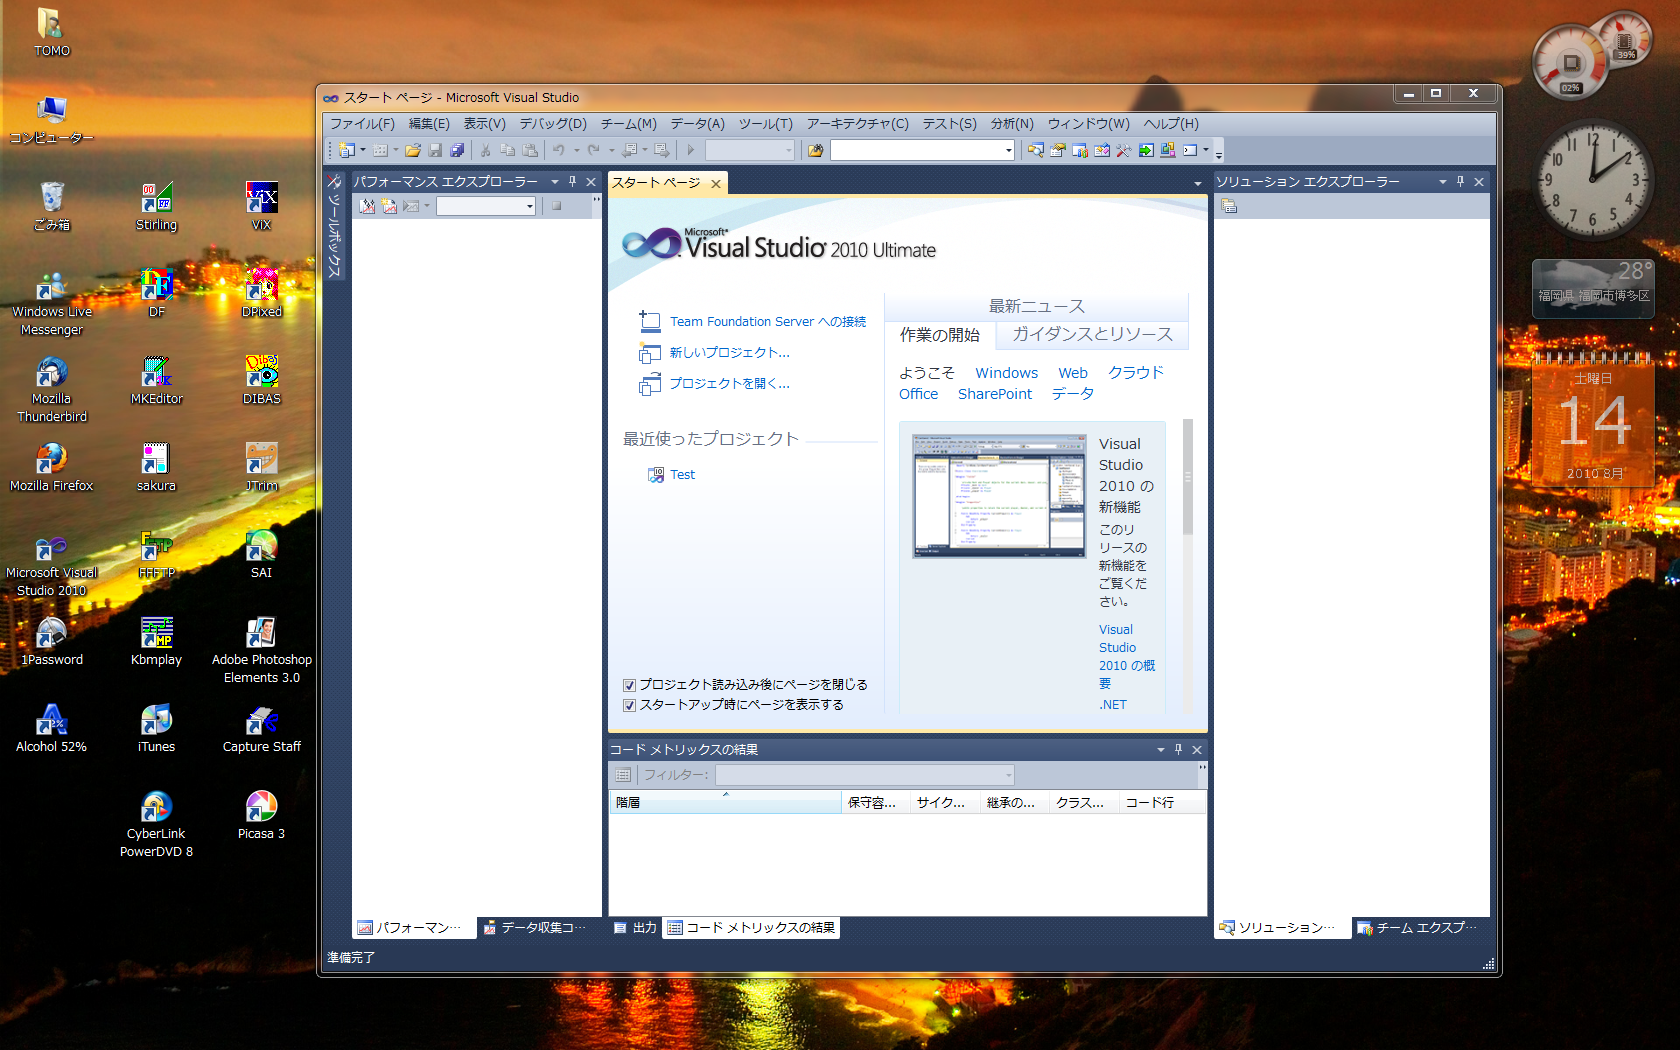
Task: Open iTunes desktop shortcut
Action: tap(156, 728)
